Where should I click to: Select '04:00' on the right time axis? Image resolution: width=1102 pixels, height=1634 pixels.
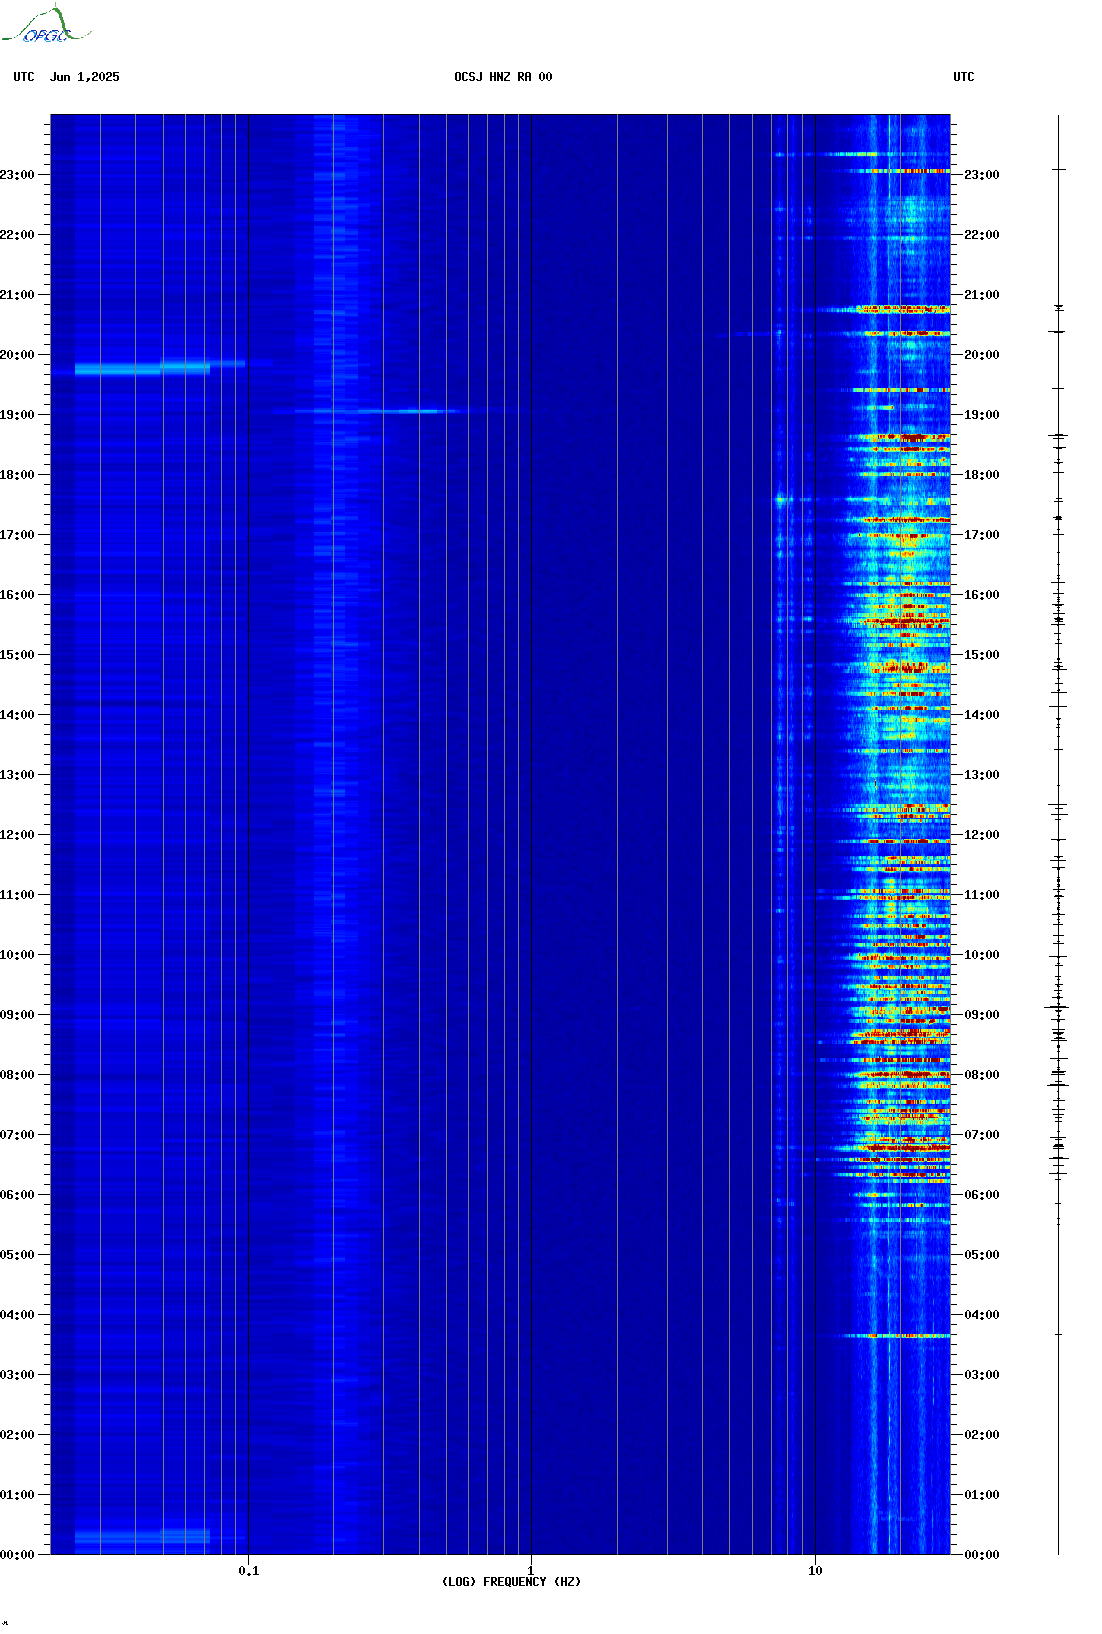click(x=981, y=1315)
